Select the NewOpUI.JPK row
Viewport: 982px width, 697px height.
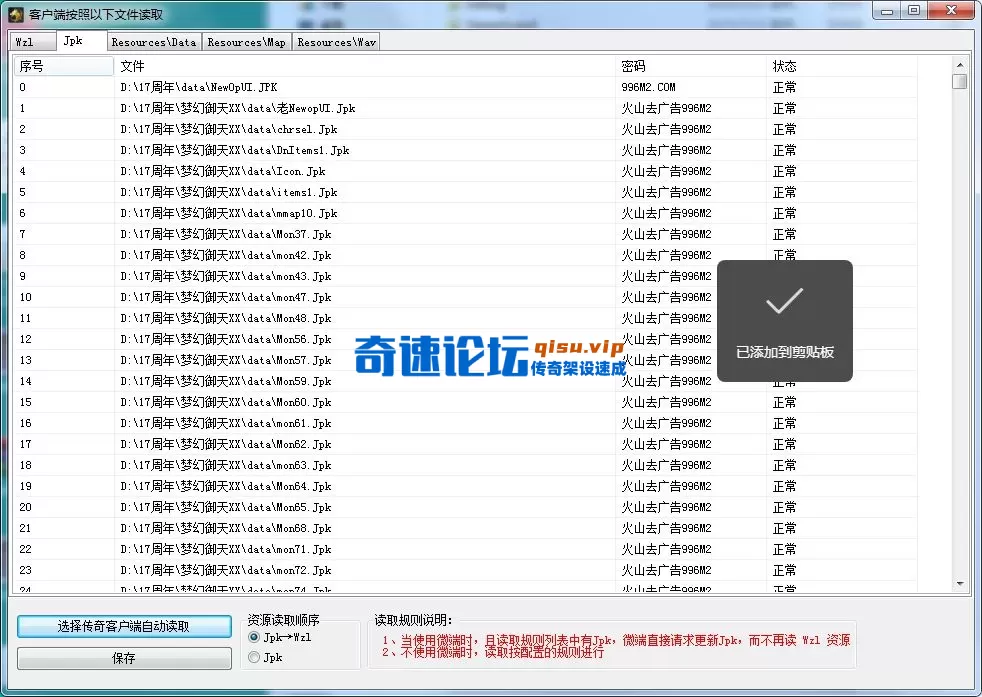[x=300, y=86]
